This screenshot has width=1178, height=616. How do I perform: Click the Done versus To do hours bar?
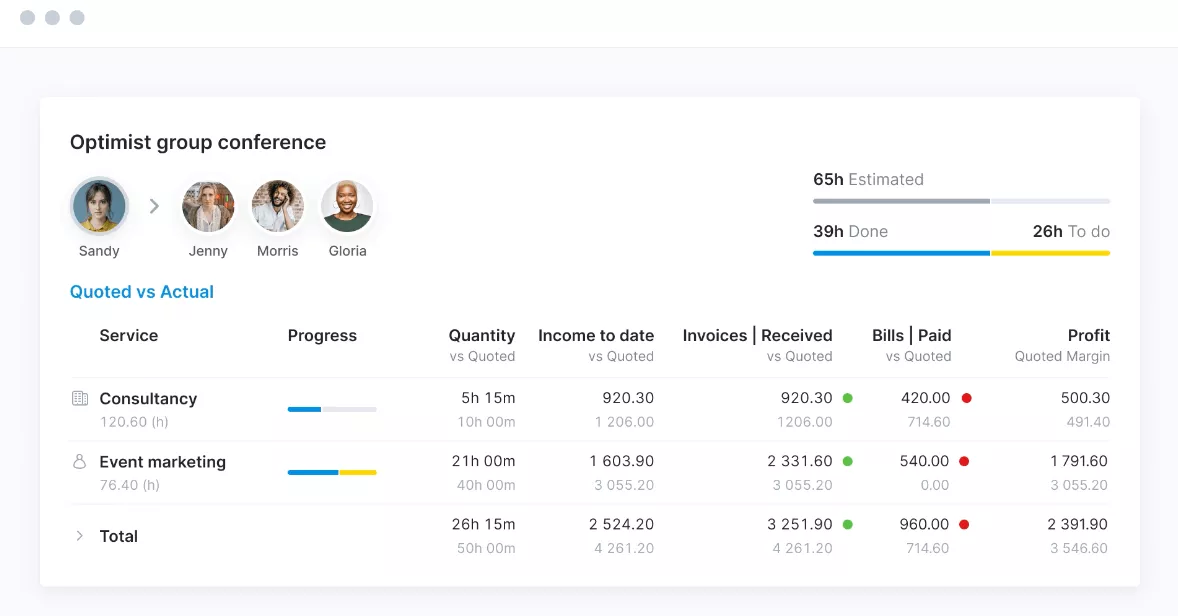(x=961, y=253)
